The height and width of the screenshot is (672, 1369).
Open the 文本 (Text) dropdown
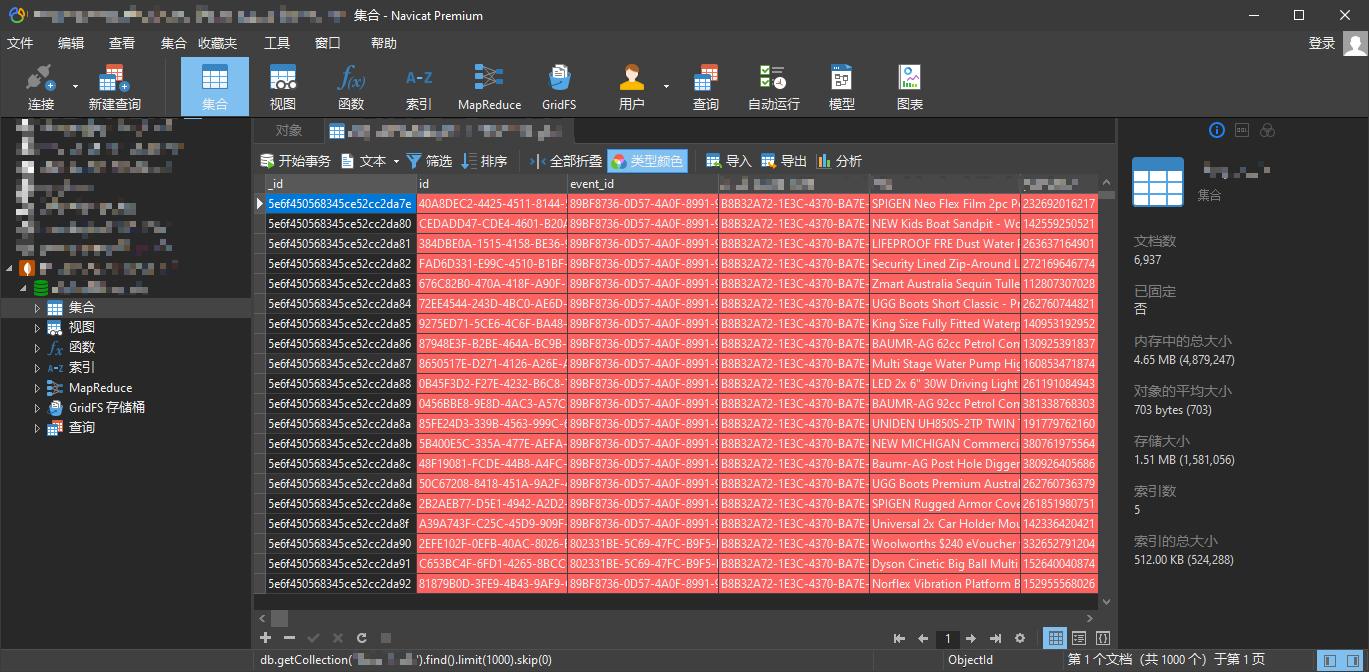370,161
